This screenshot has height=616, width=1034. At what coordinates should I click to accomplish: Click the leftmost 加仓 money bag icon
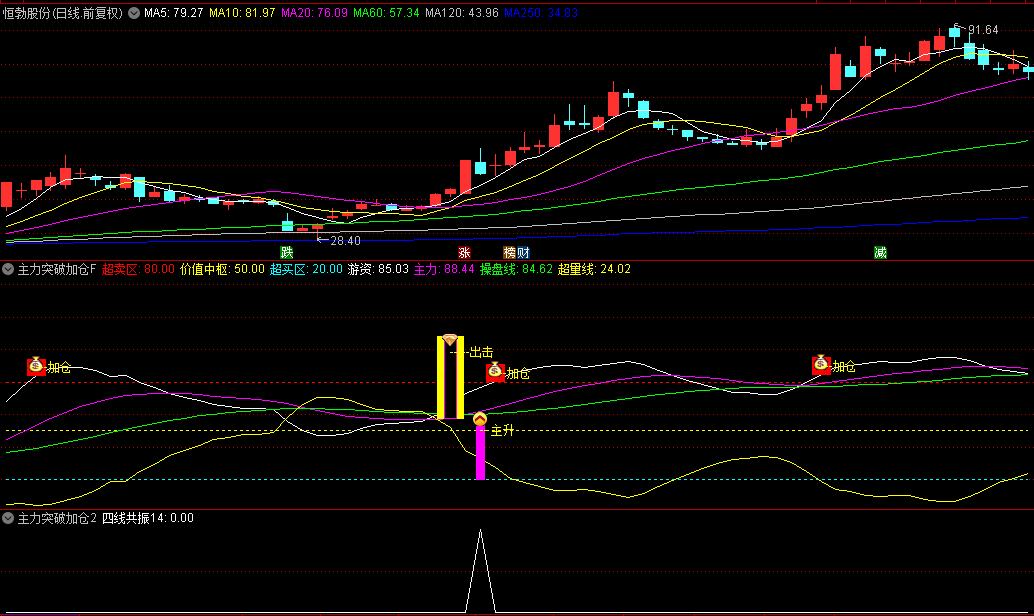point(37,367)
